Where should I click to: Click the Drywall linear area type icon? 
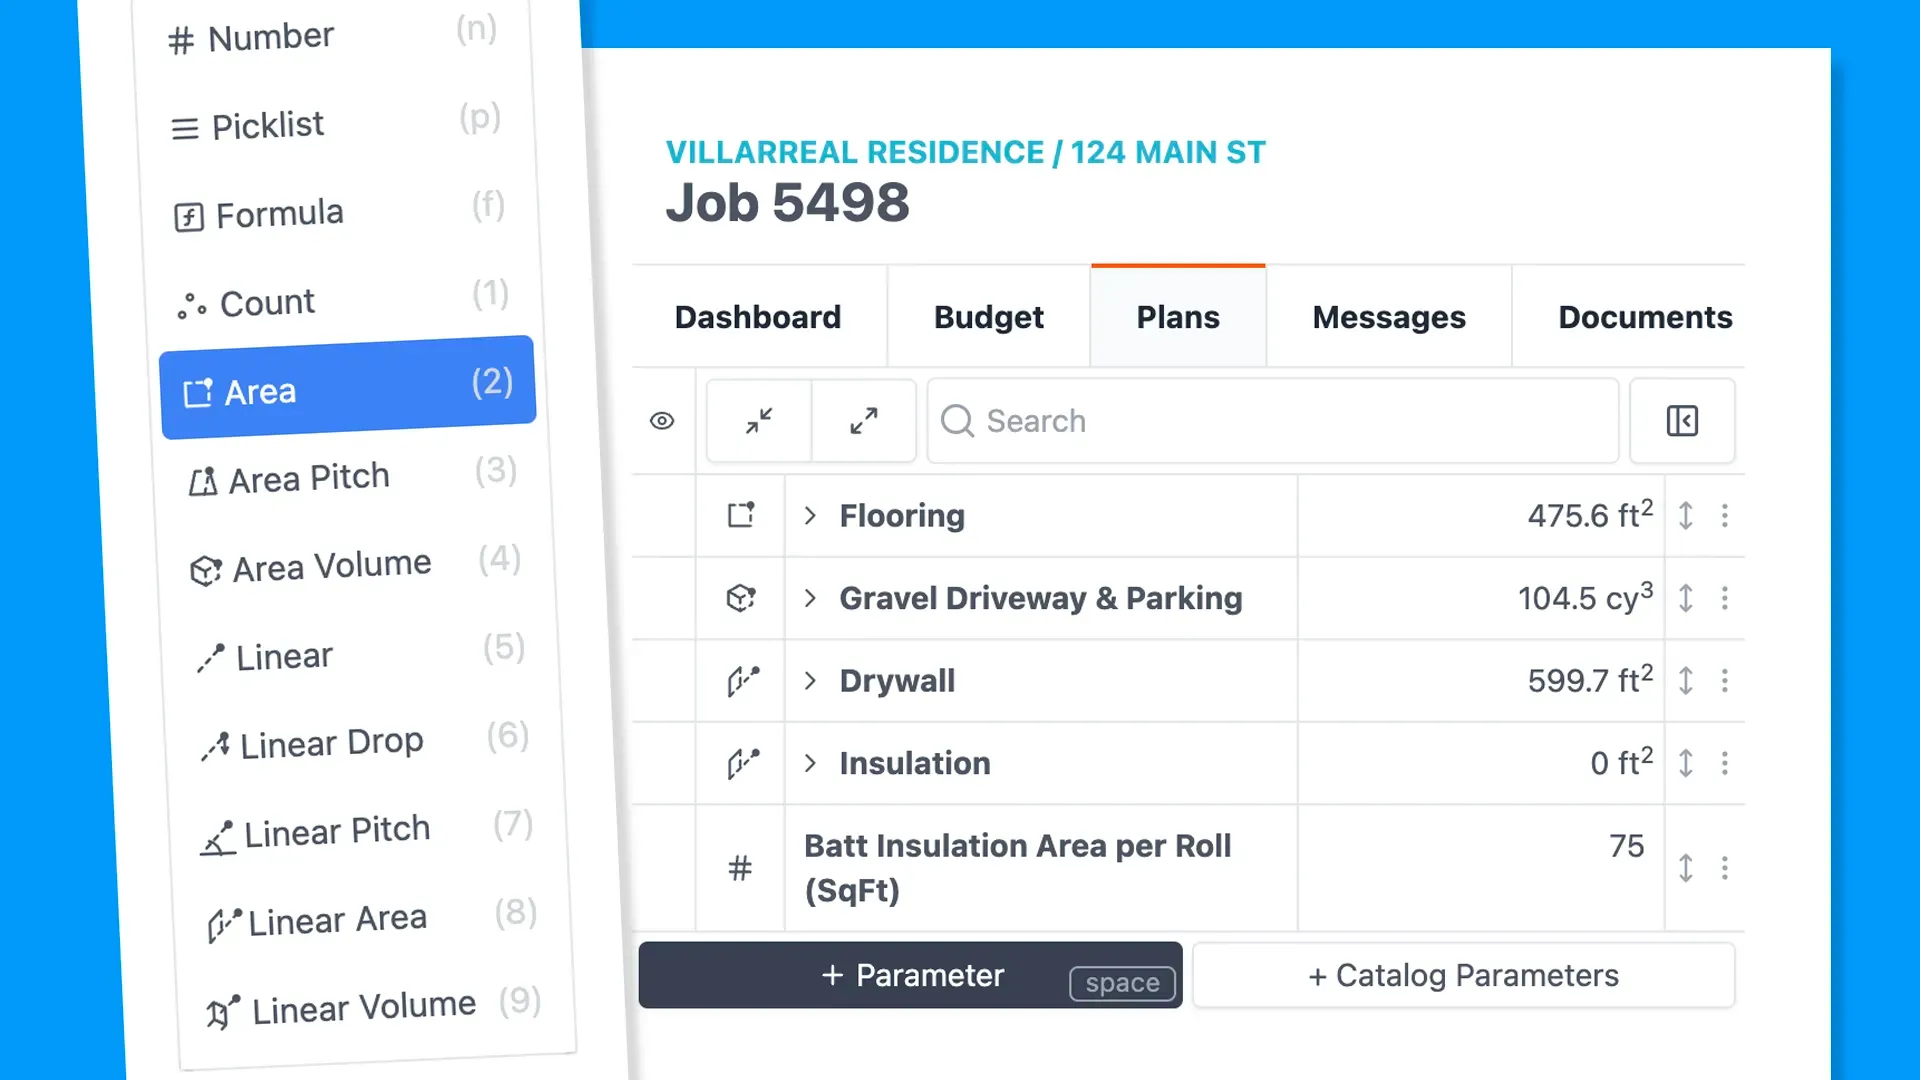point(741,681)
